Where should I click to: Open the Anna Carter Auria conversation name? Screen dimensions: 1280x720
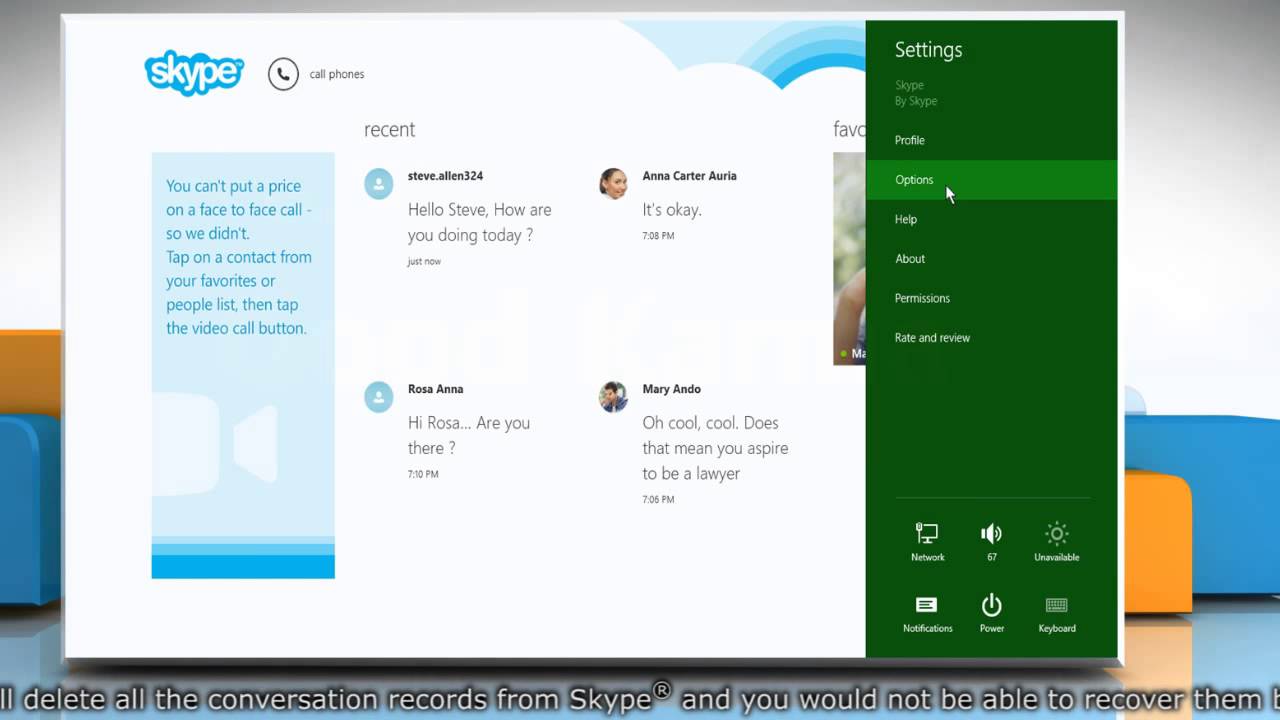(689, 176)
